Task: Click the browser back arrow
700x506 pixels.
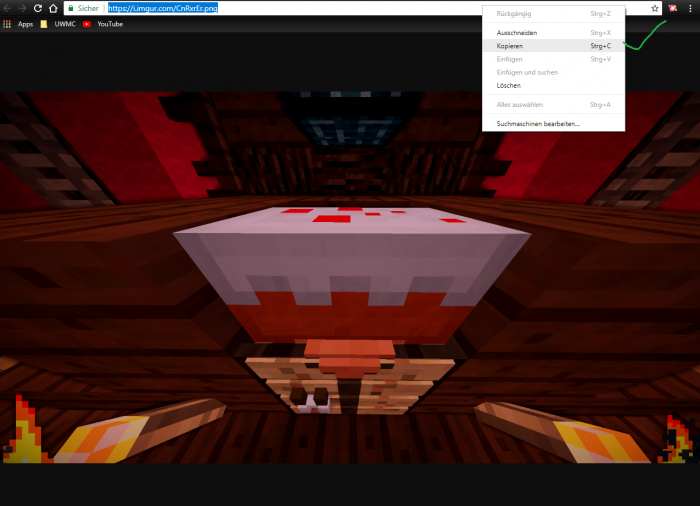Action: (7, 8)
